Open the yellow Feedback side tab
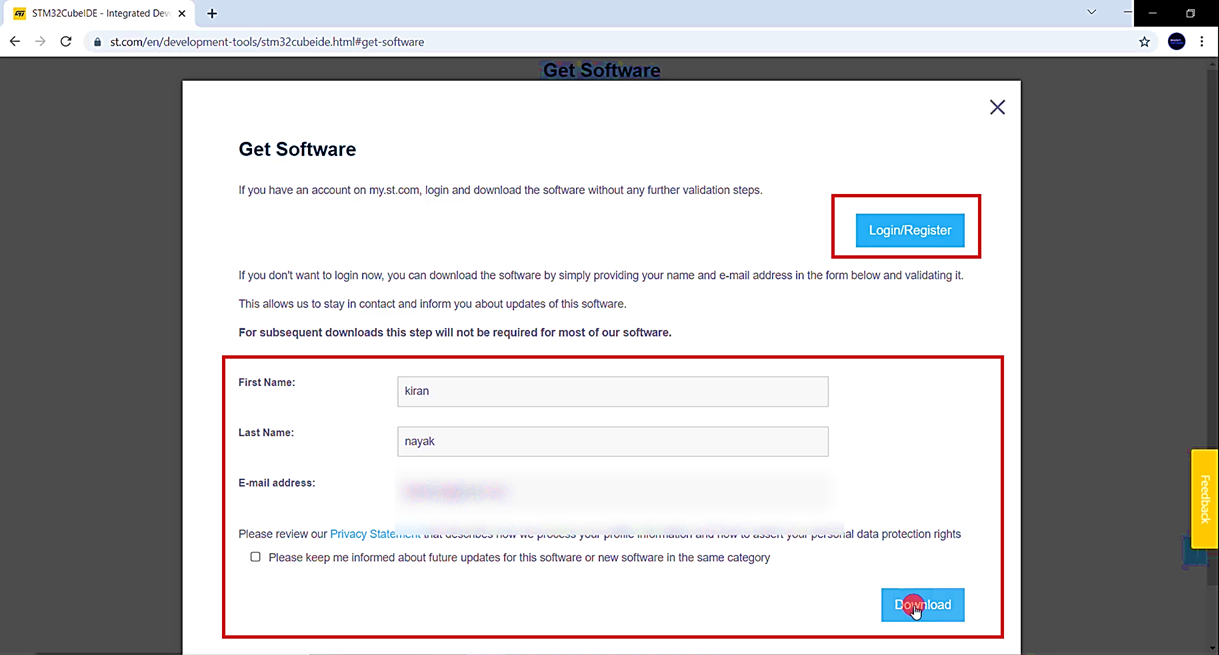 click(x=1204, y=499)
